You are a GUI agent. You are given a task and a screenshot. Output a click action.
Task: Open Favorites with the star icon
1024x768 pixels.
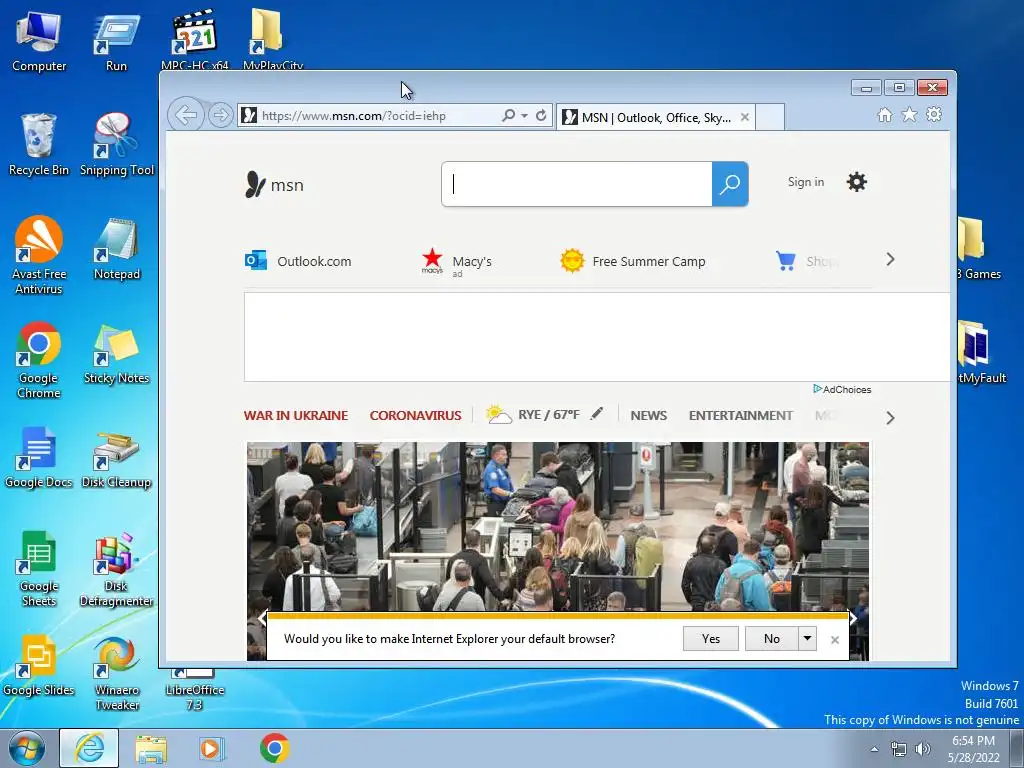(x=909, y=115)
